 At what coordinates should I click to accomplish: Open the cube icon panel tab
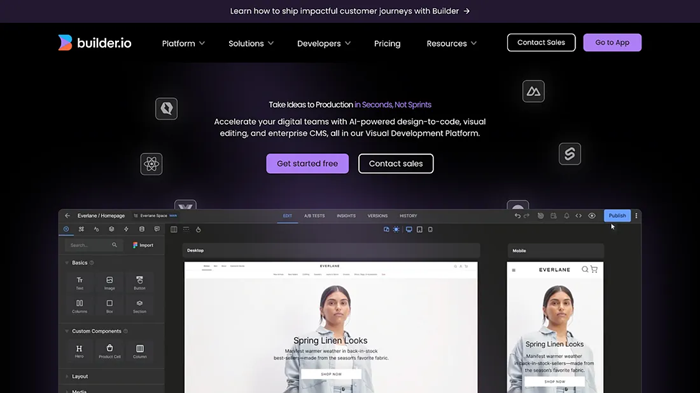(112, 229)
